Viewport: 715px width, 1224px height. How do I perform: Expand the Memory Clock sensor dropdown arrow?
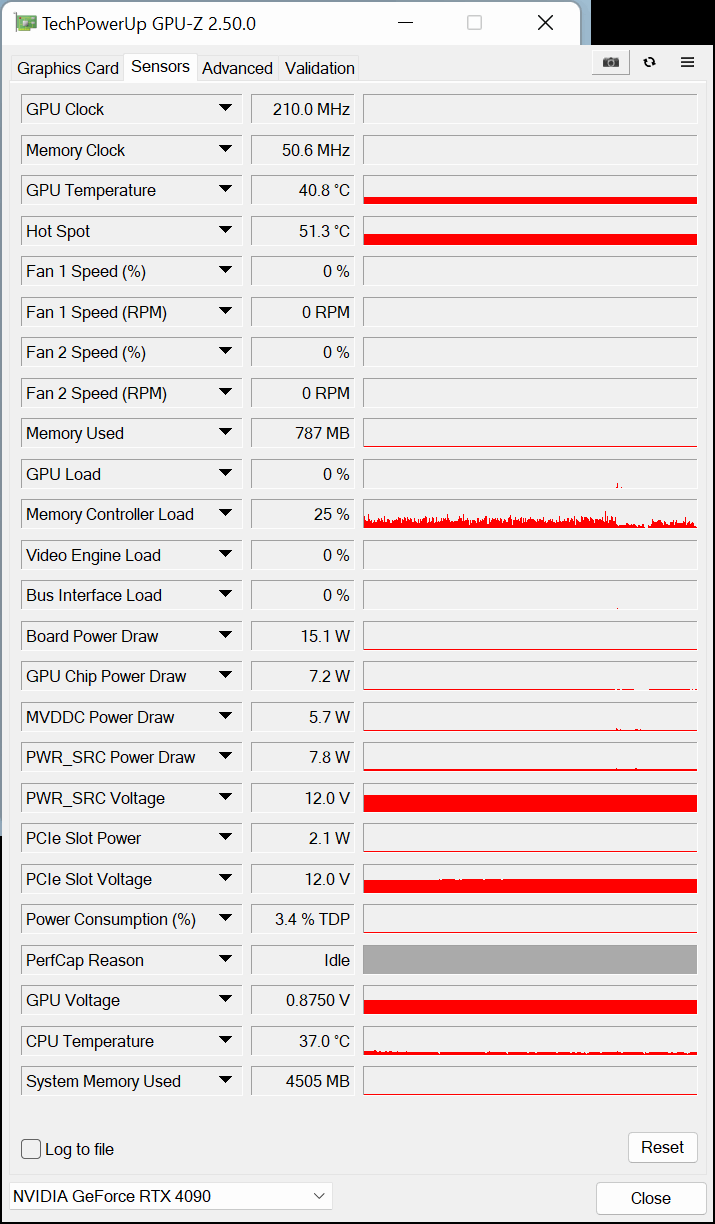(226, 150)
